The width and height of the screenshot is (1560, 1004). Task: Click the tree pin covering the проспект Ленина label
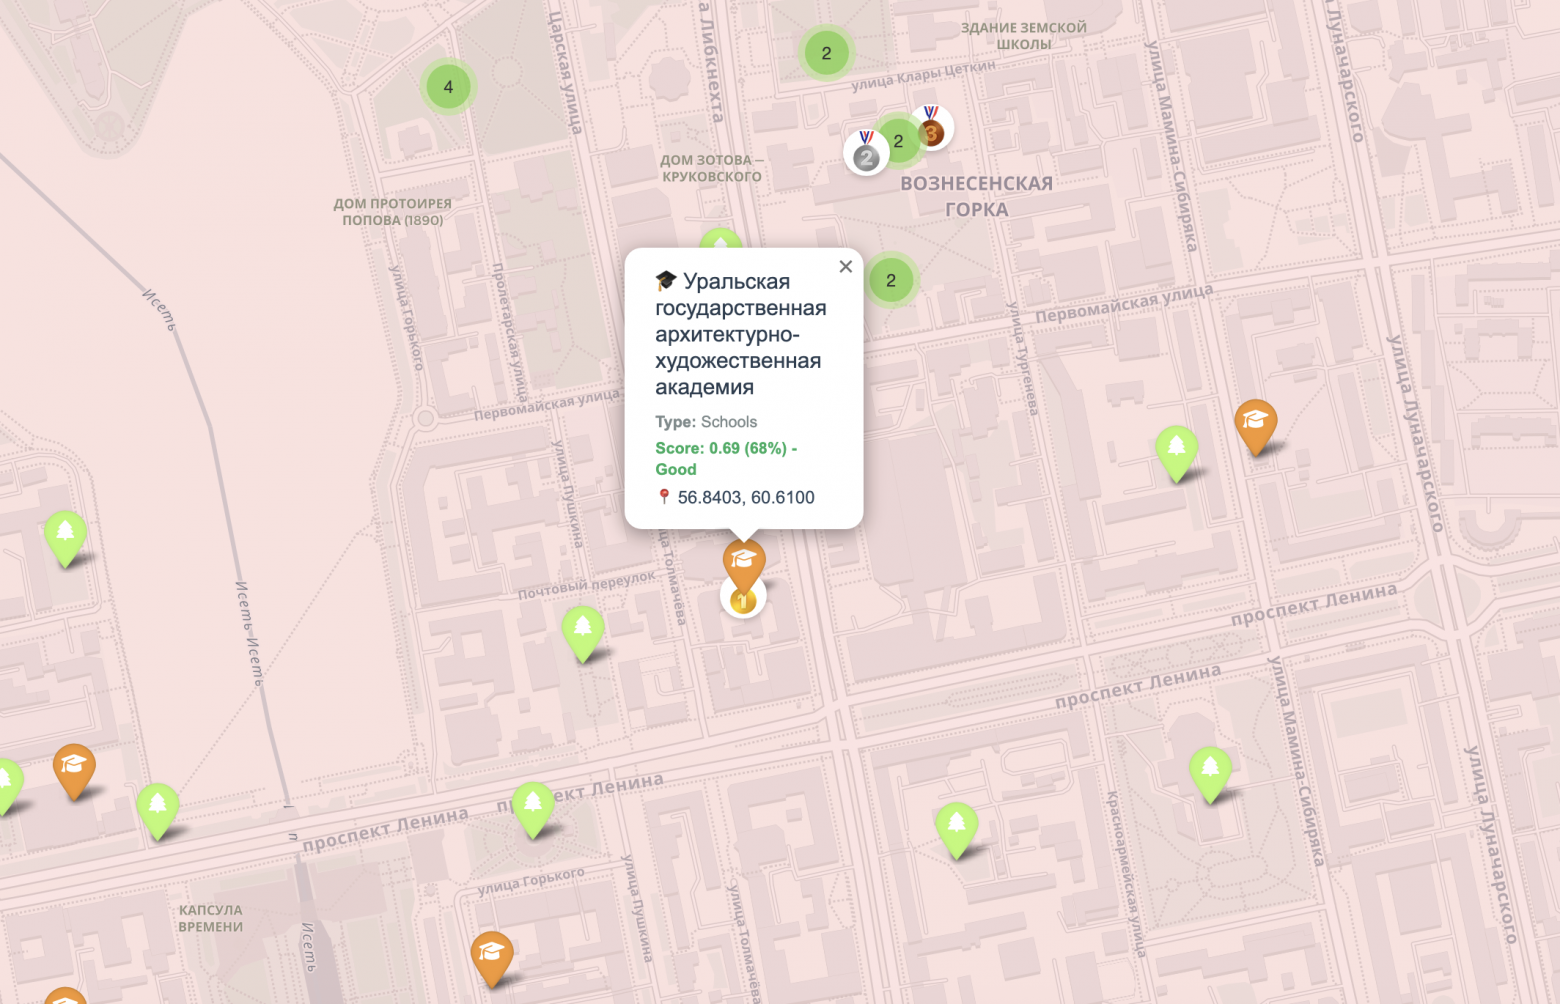pos(533,808)
